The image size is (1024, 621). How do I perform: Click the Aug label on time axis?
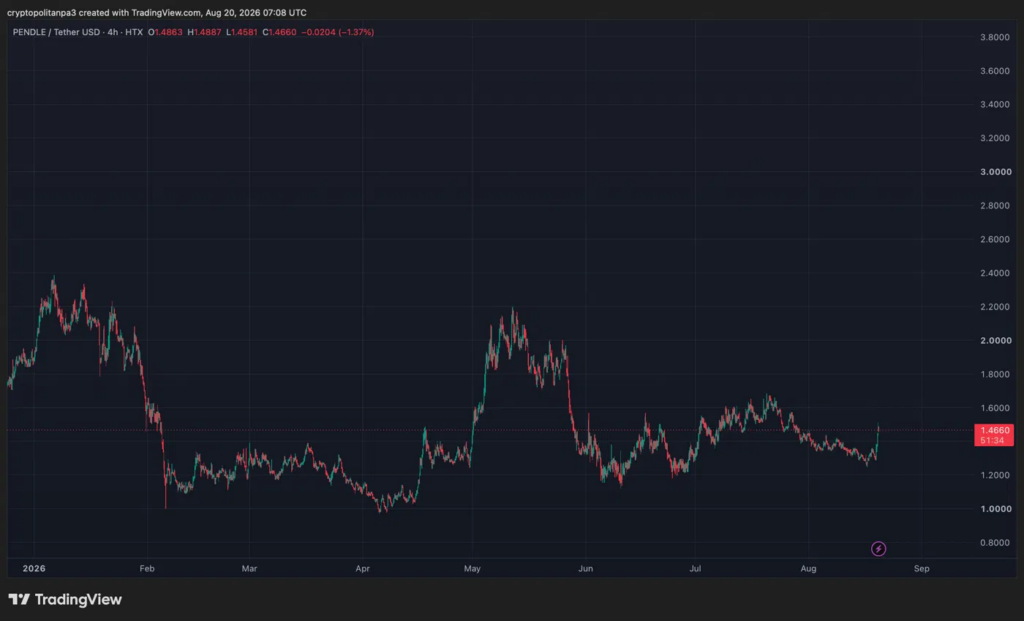(808, 569)
